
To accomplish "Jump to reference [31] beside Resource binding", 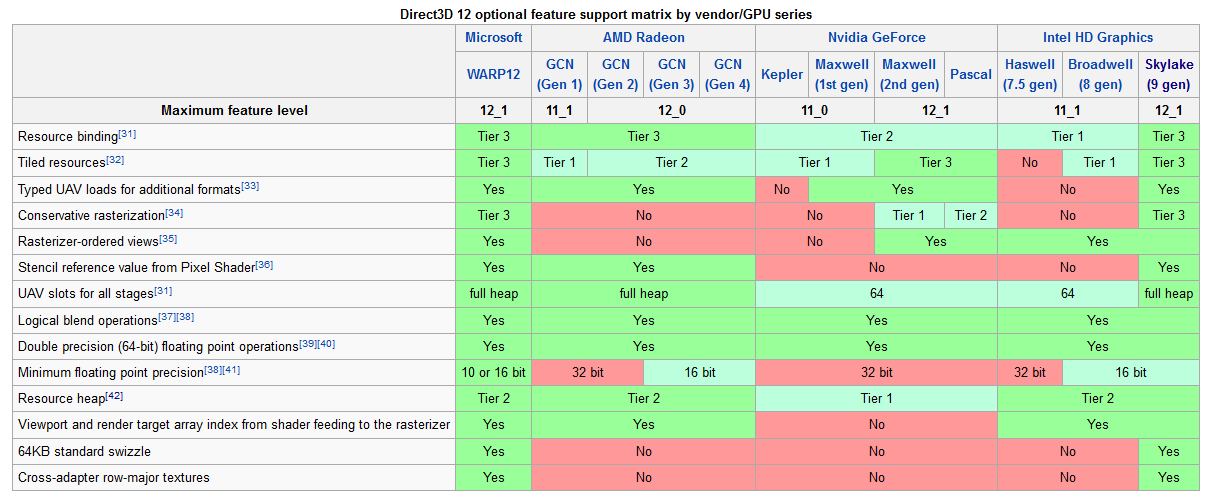I will (127, 133).
